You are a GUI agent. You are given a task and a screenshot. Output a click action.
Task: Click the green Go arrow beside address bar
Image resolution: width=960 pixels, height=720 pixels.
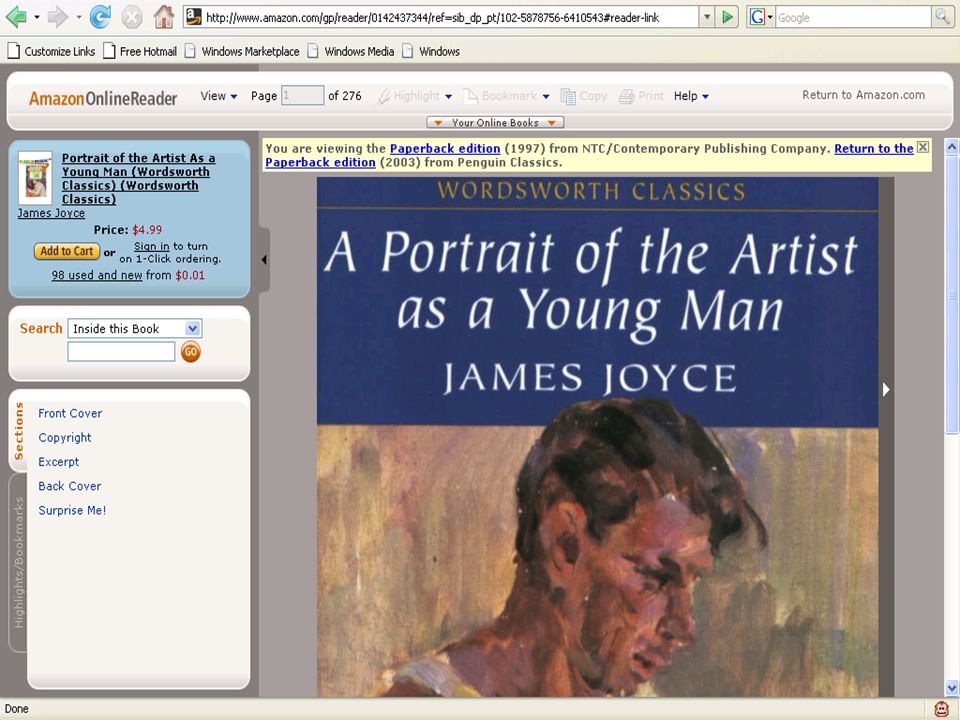click(727, 17)
